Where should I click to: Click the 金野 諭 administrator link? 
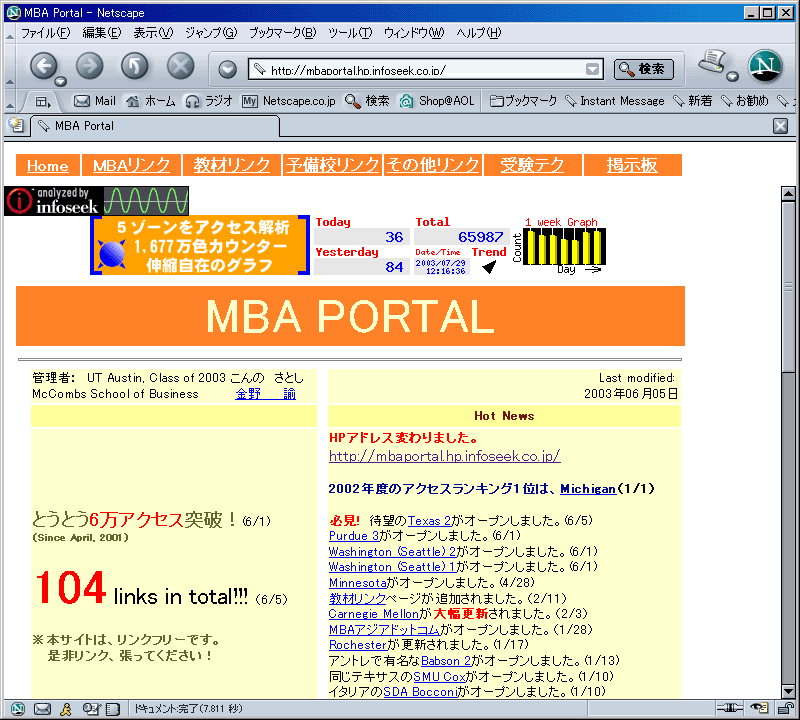265,394
